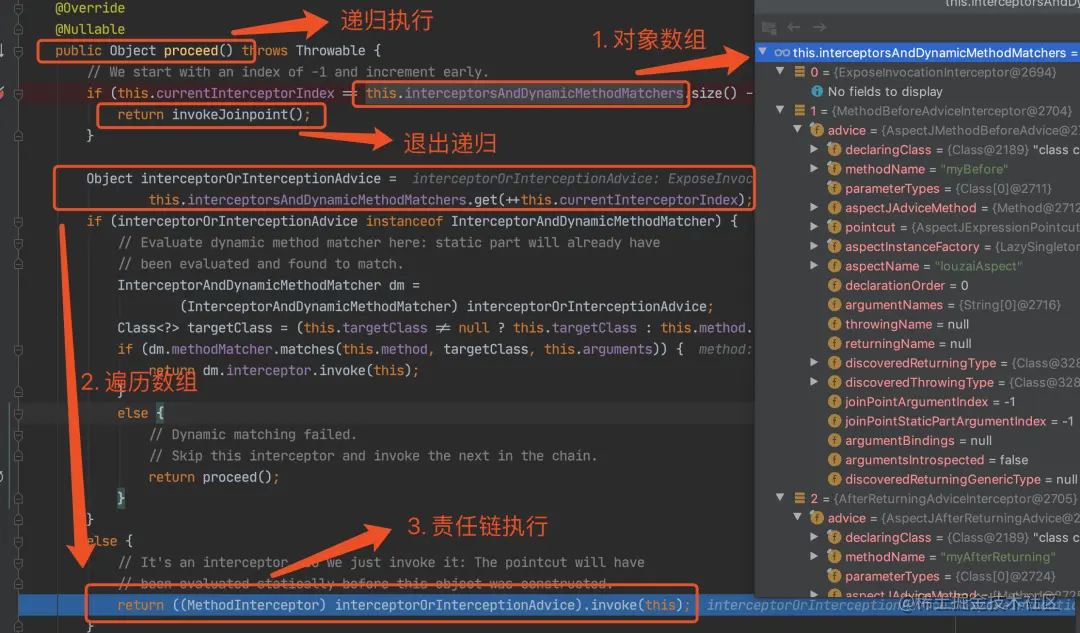Image resolution: width=1080 pixels, height=633 pixels.
Task: Click the field icon beside declarationOrder
Action: pyautogui.click(x=834, y=285)
